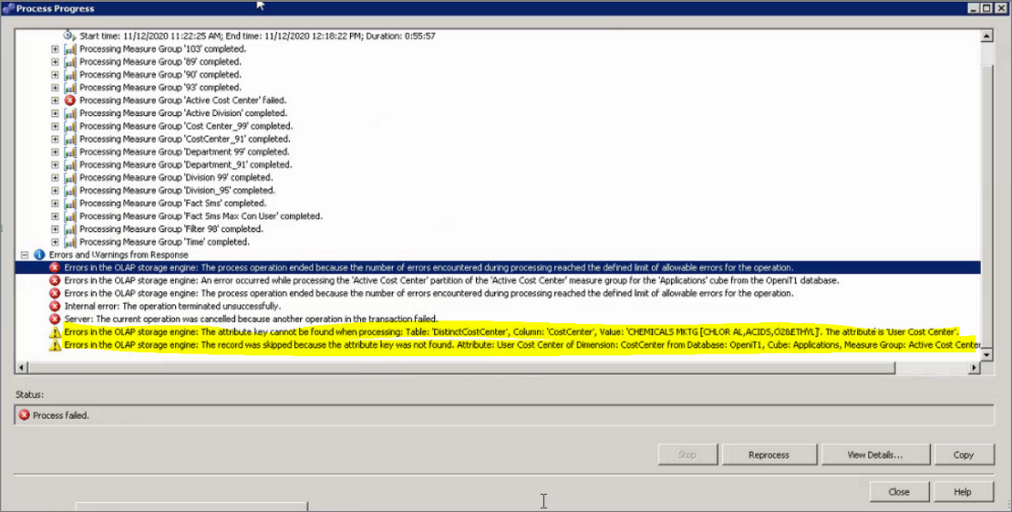Collapse the Errors and Warnings from Response node

coord(25,255)
